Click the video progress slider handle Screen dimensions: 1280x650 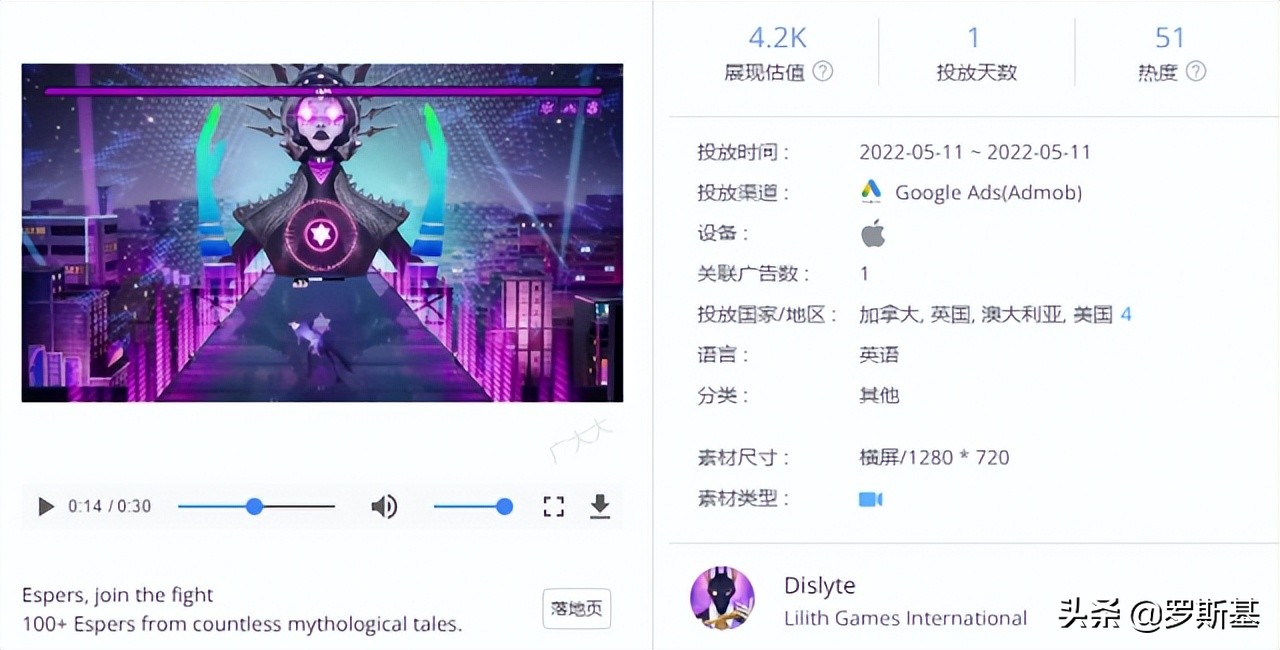click(x=254, y=506)
